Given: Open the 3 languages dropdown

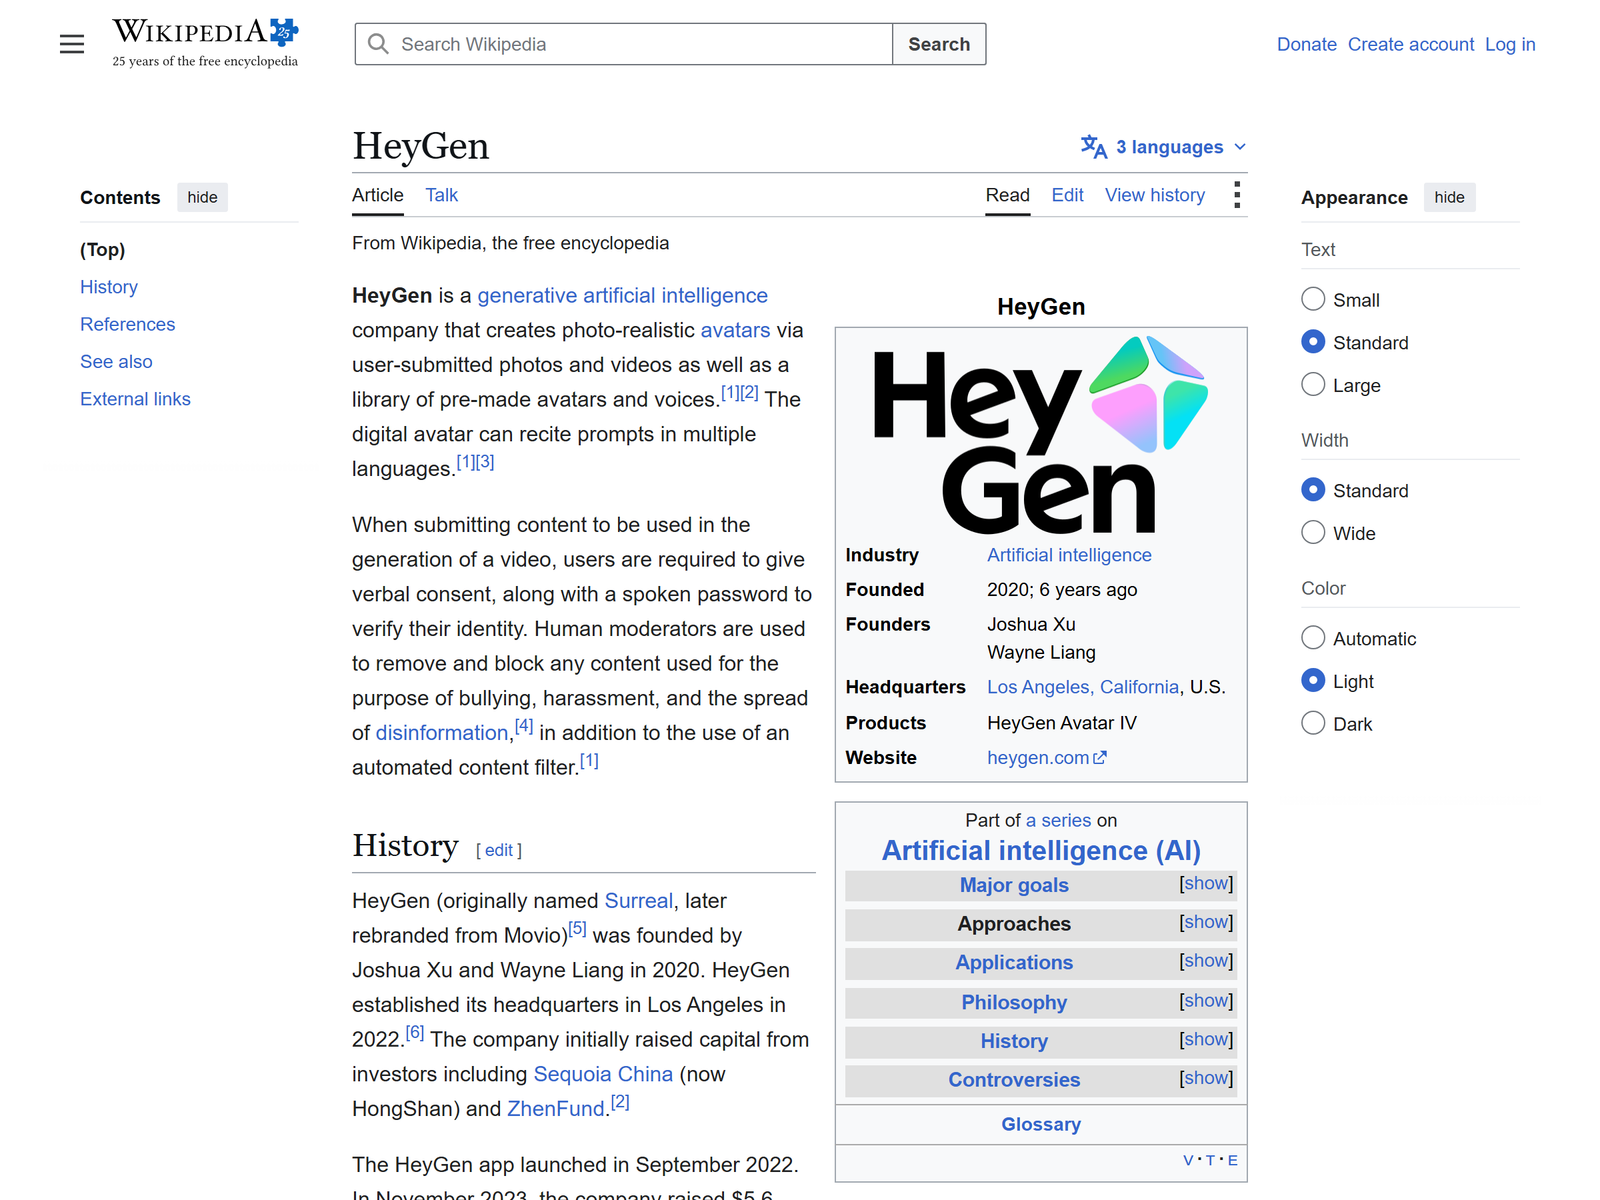Looking at the screenshot, I should (1164, 147).
